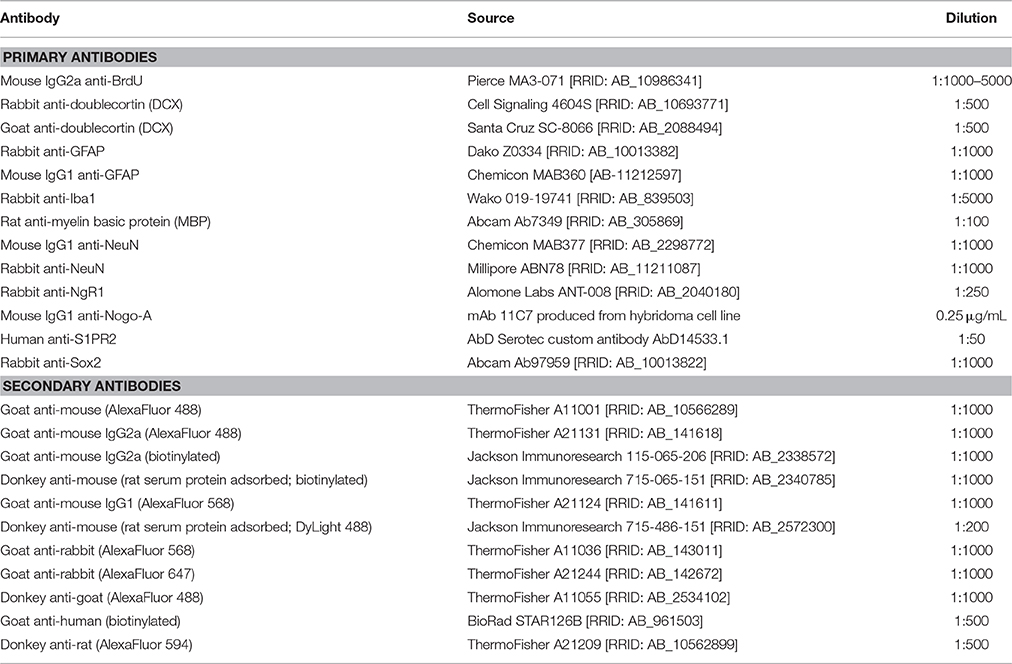Click ThermoFisher A21209 source entry
The width and height of the screenshot is (1012, 664).
(x=602, y=644)
